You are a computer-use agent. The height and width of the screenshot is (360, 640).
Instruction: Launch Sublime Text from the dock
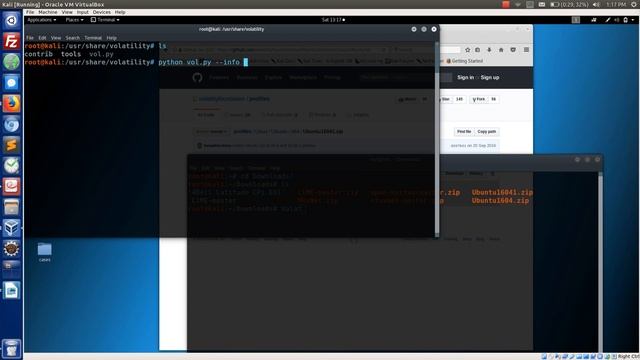coord(11,145)
